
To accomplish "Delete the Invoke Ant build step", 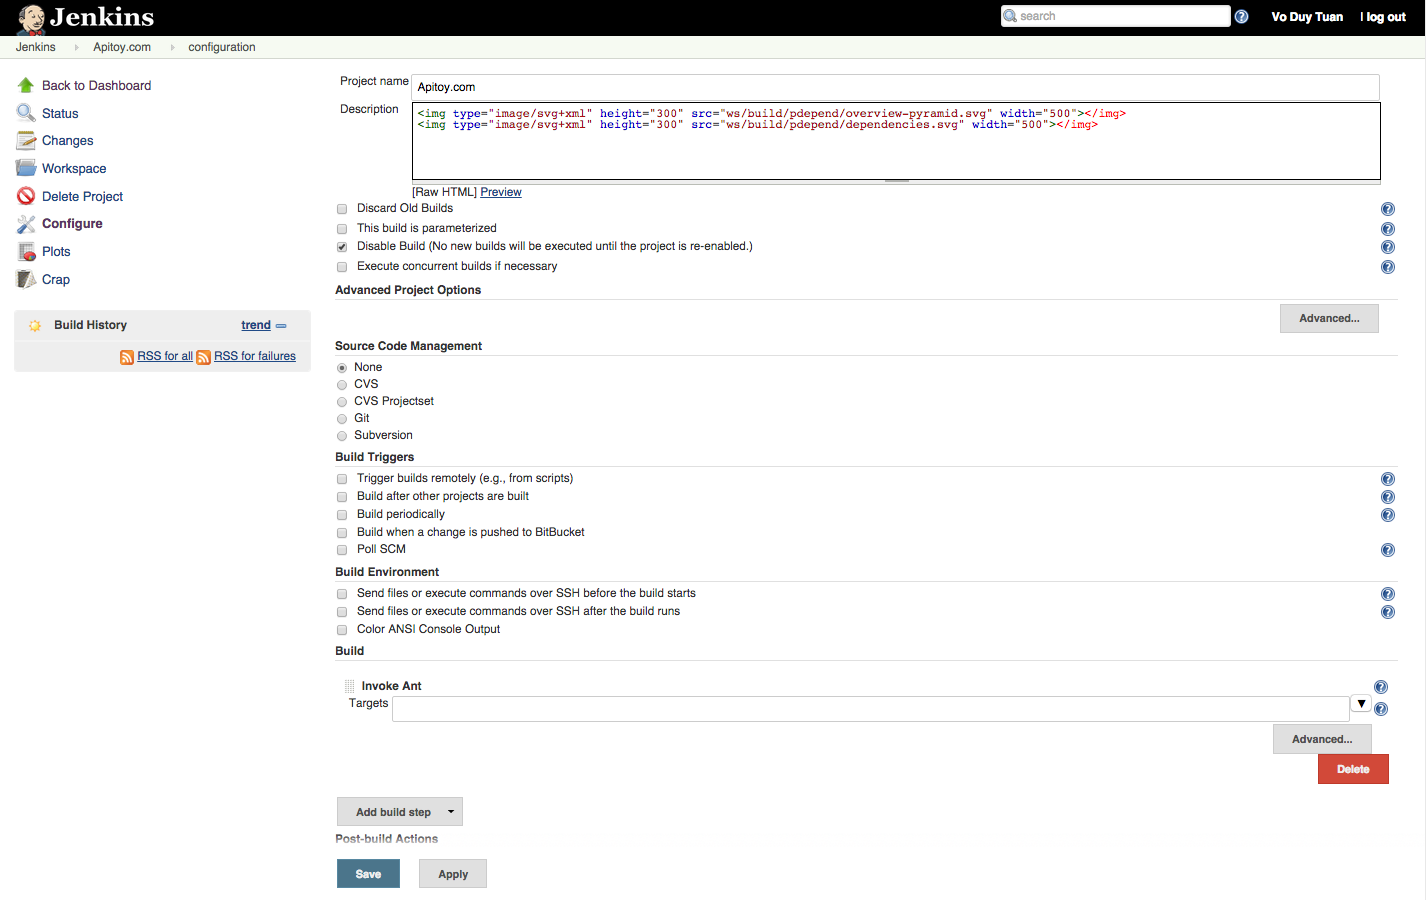I will point(1353,769).
